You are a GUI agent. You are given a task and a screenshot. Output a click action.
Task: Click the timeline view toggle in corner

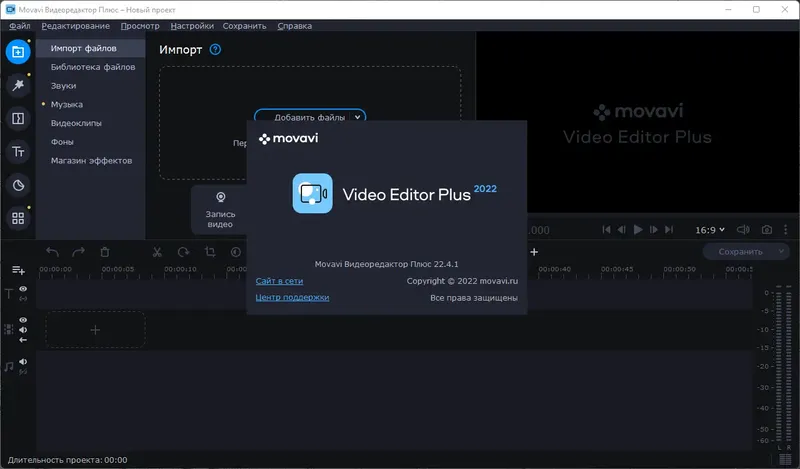(785, 460)
